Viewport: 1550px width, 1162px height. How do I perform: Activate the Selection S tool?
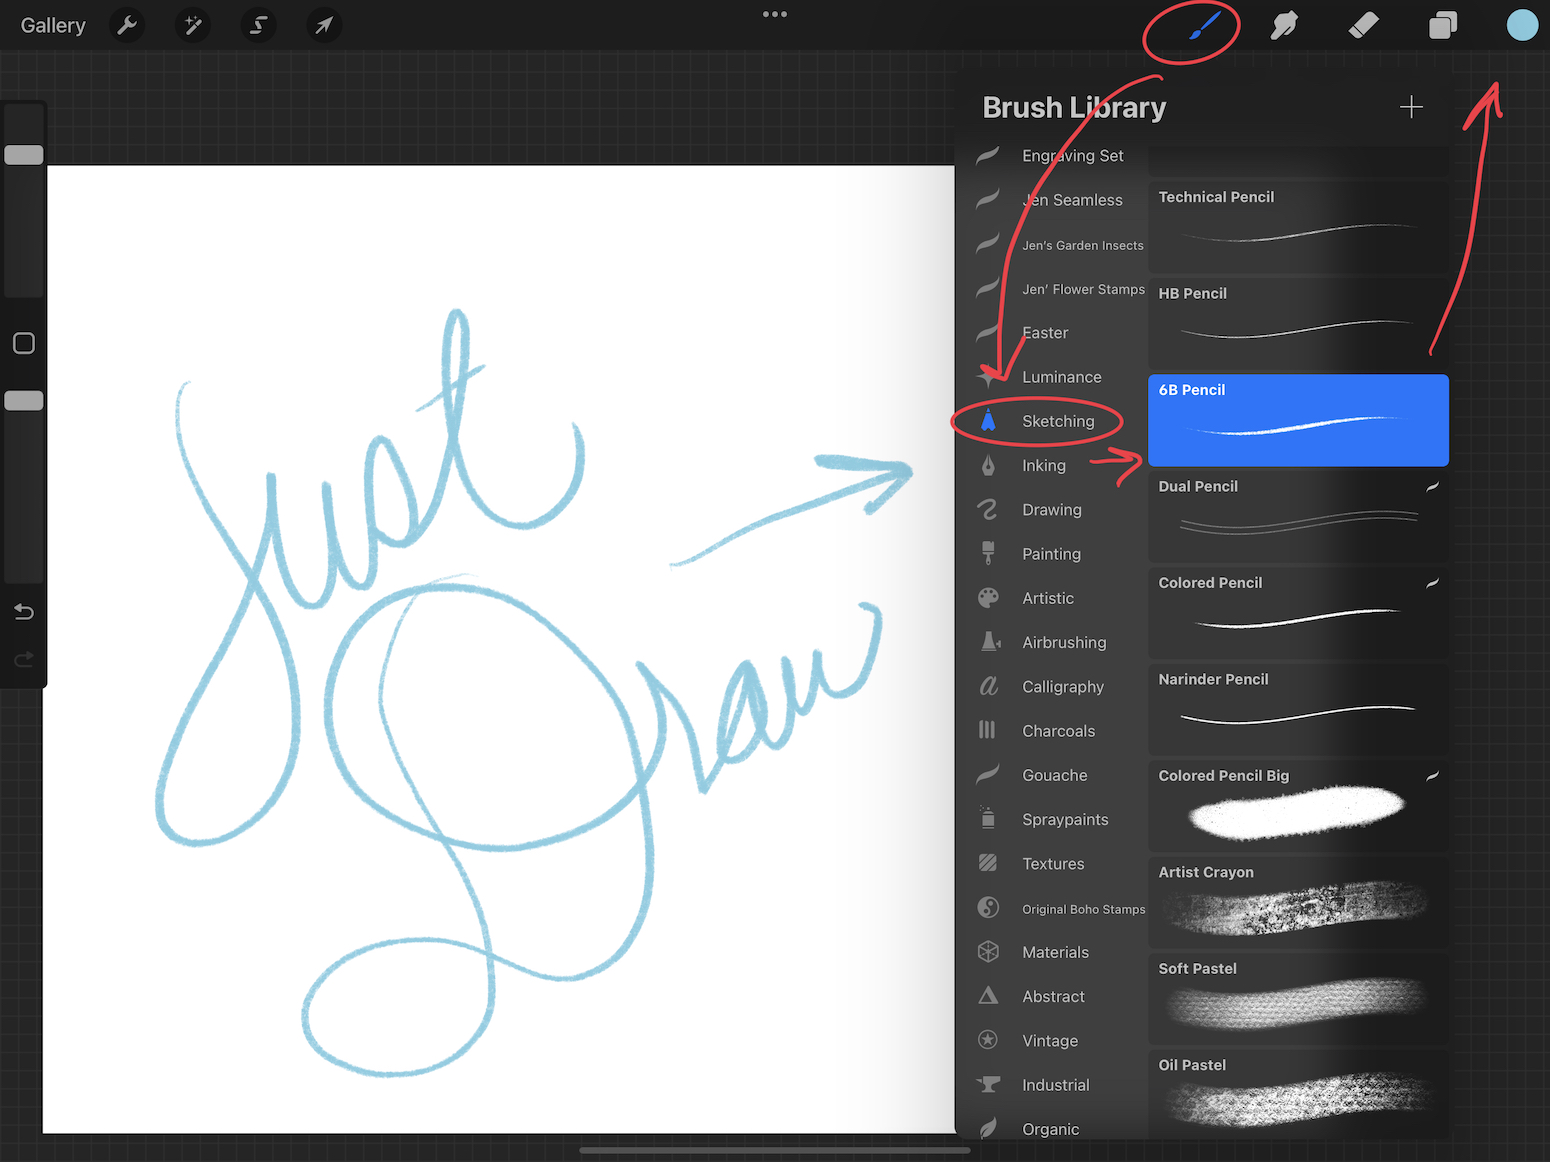click(258, 25)
